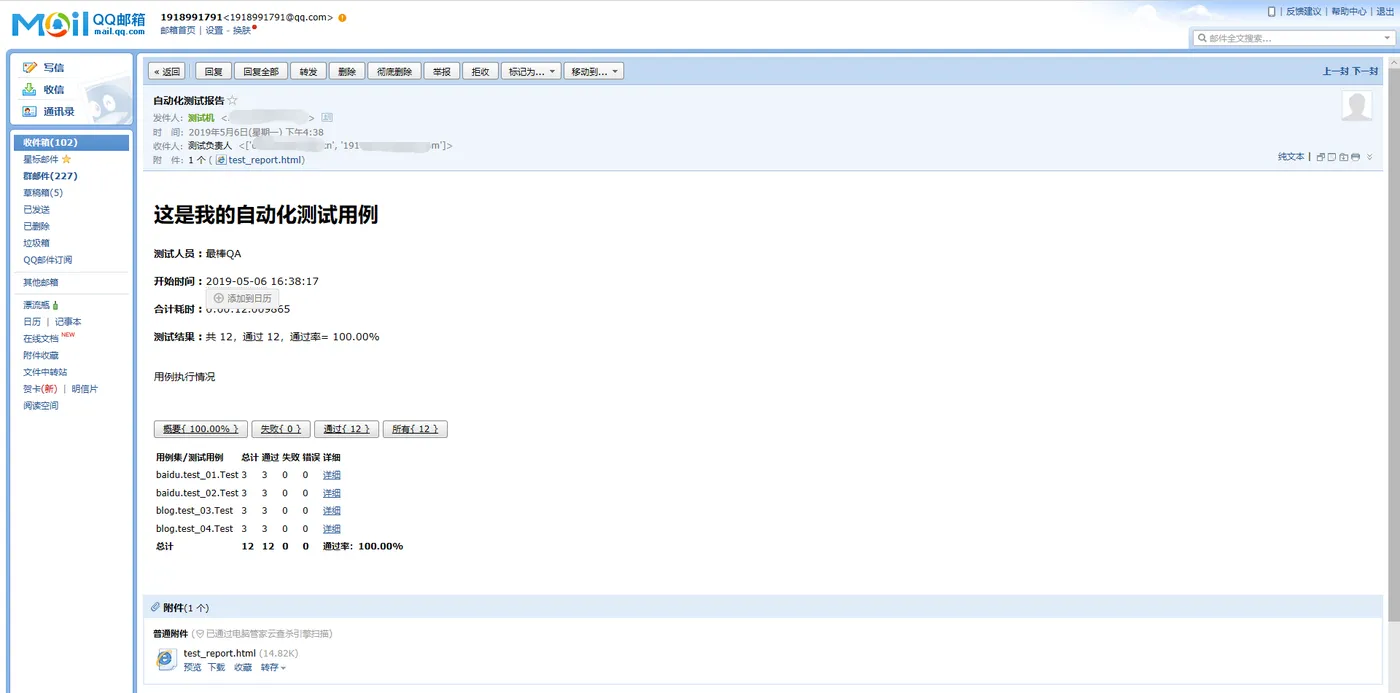Star the 自动化测试报告 email subject
The height and width of the screenshot is (693, 1400).
click(233, 100)
